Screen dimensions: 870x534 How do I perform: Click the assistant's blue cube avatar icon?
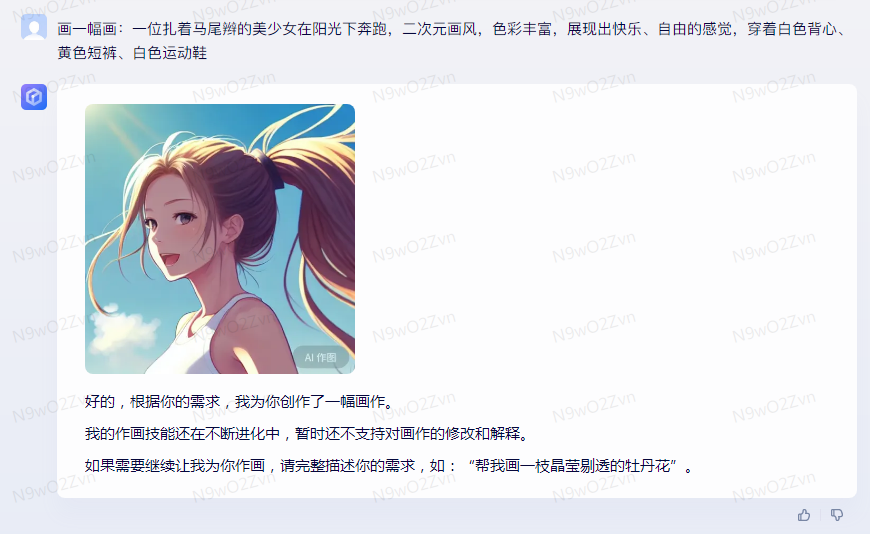click(34, 97)
